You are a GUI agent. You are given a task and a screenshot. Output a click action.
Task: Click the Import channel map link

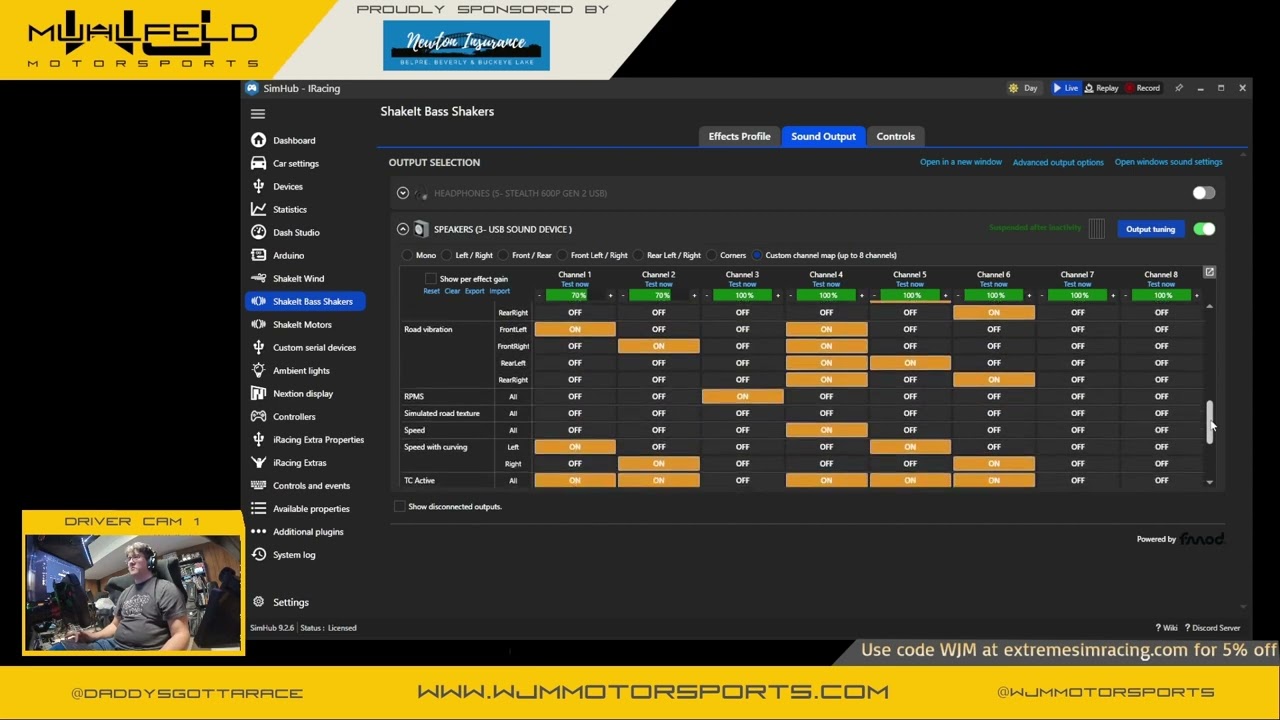click(x=499, y=291)
